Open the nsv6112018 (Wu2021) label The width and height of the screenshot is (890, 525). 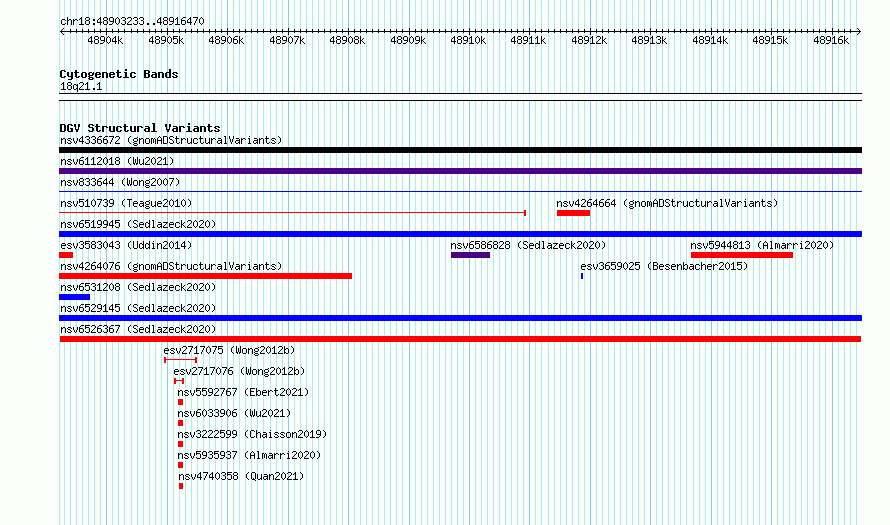pyautogui.click(x=117, y=161)
